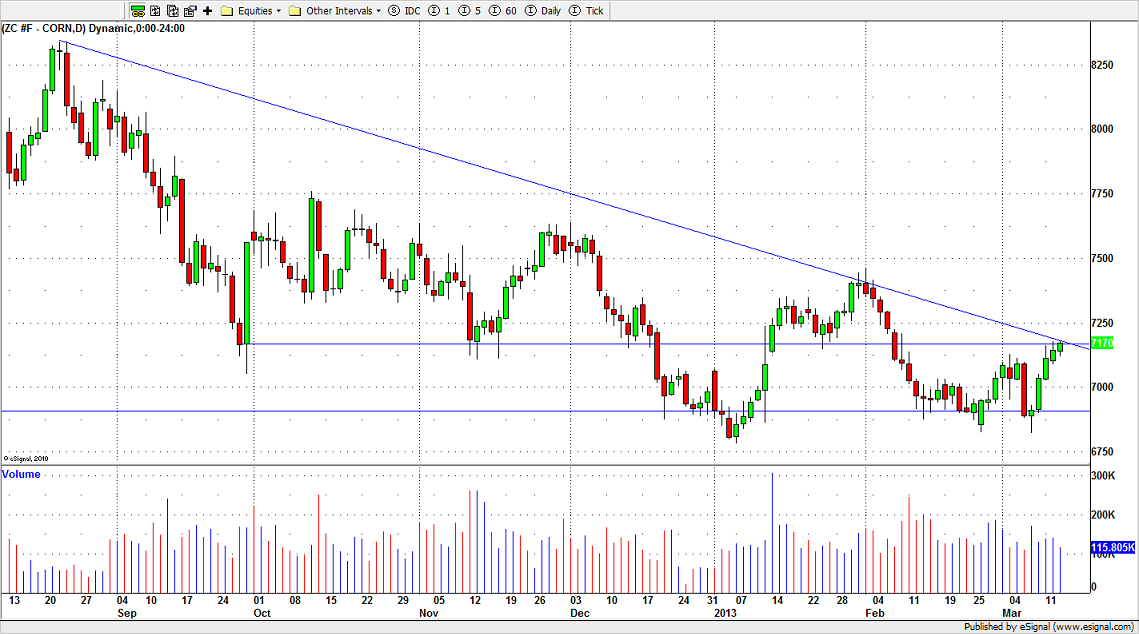The height and width of the screenshot is (634, 1139).
Task: Click the blue 115.805K volume marker
Action: coord(1112,548)
